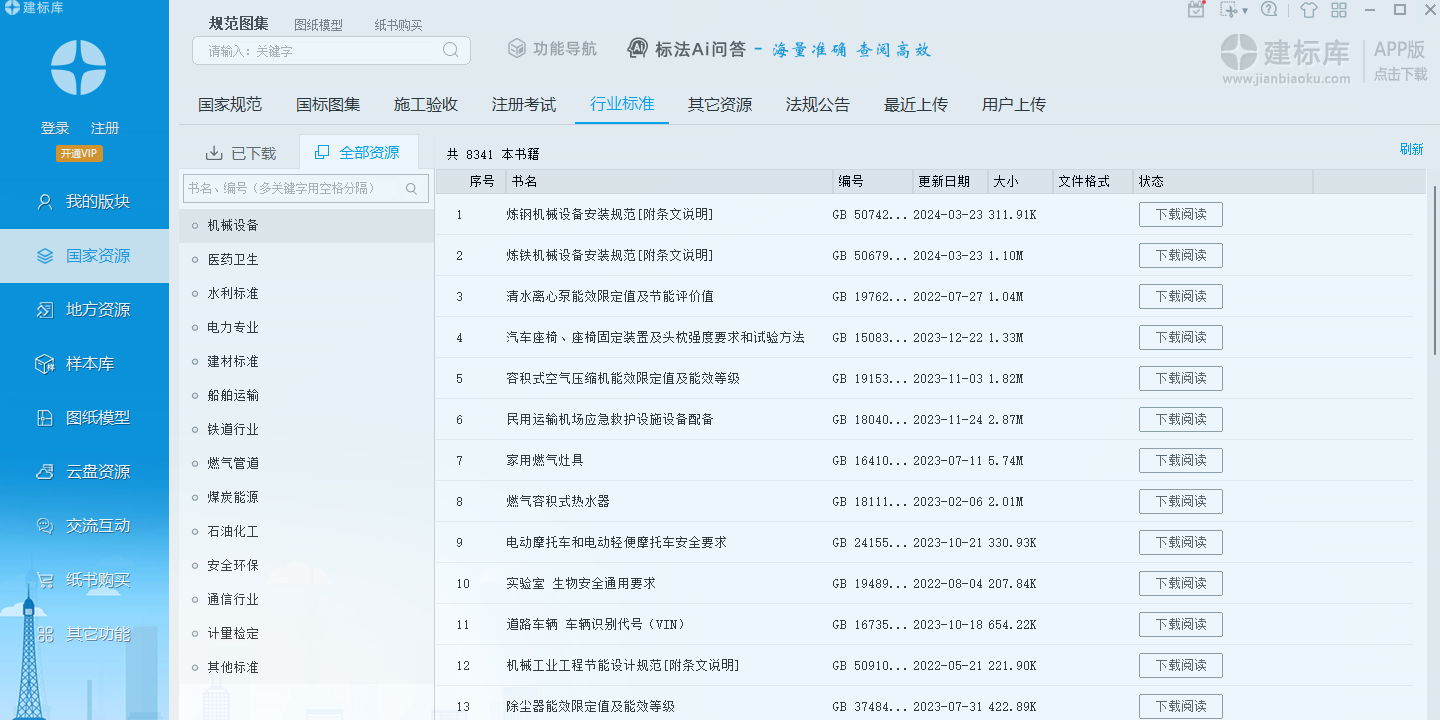Expand the screenshot tool dropdown arrow
The width and height of the screenshot is (1440, 720).
(1245, 11)
